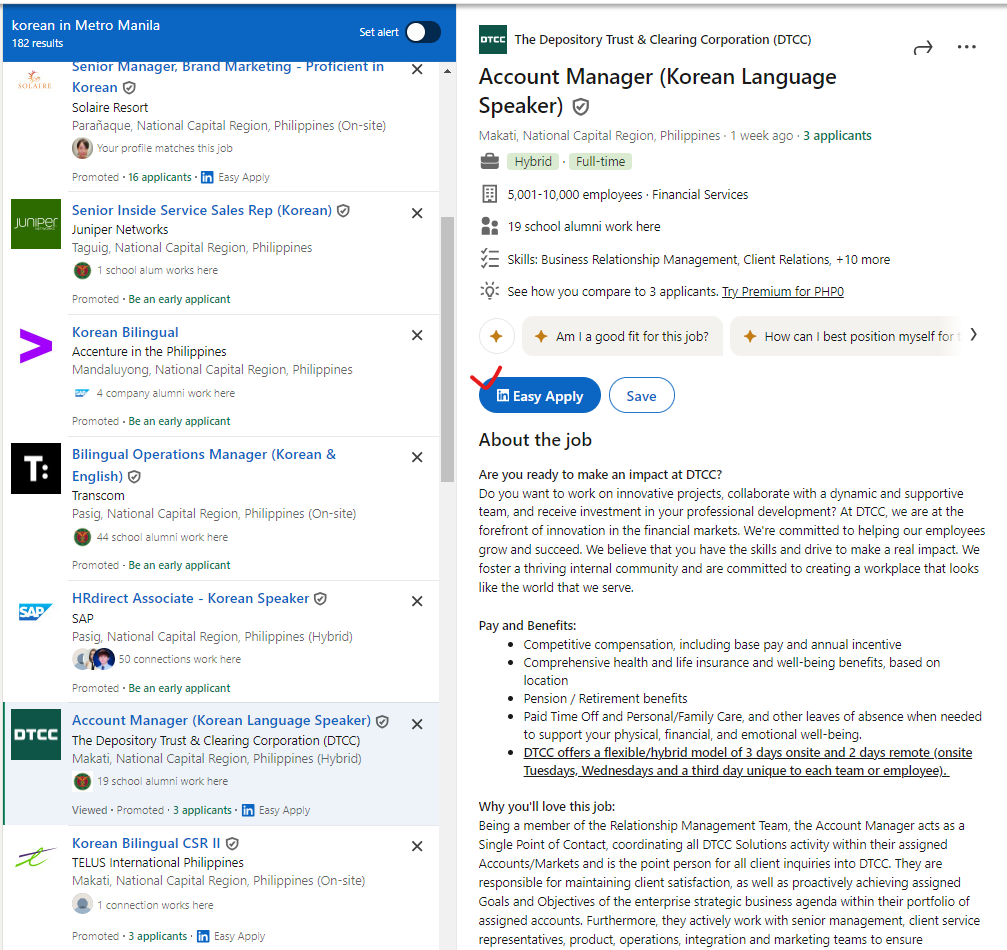The image size is (1007, 950).
Task: Click verified badge on Korean Bilingual CSR II
Action: coord(232,843)
